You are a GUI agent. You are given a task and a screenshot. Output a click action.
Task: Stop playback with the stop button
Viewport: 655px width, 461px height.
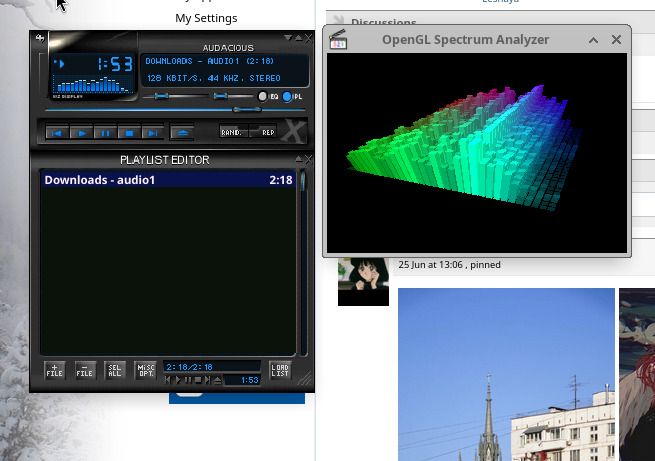tap(128, 132)
